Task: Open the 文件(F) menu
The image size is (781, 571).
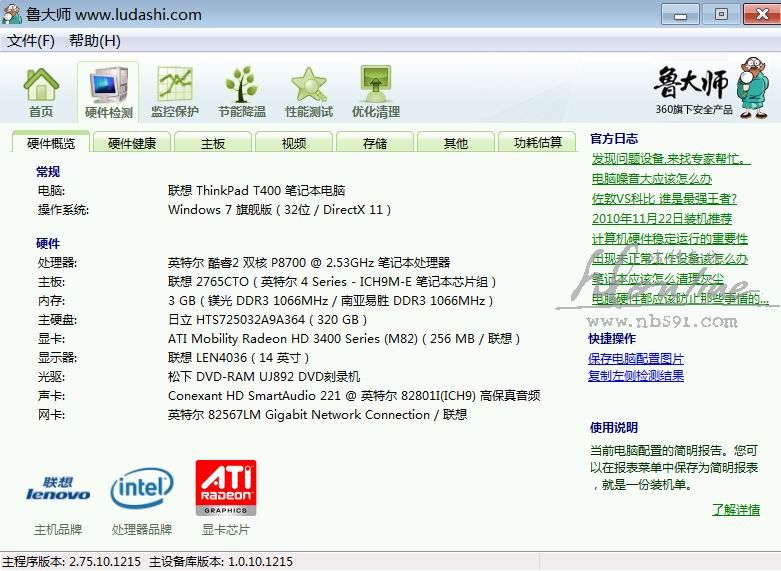Action: [31, 40]
